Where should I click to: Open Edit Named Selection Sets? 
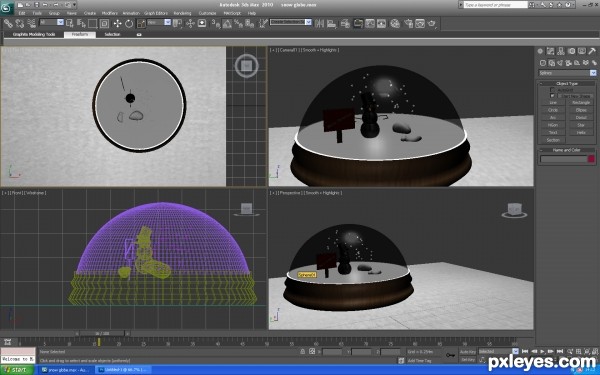click(263, 24)
